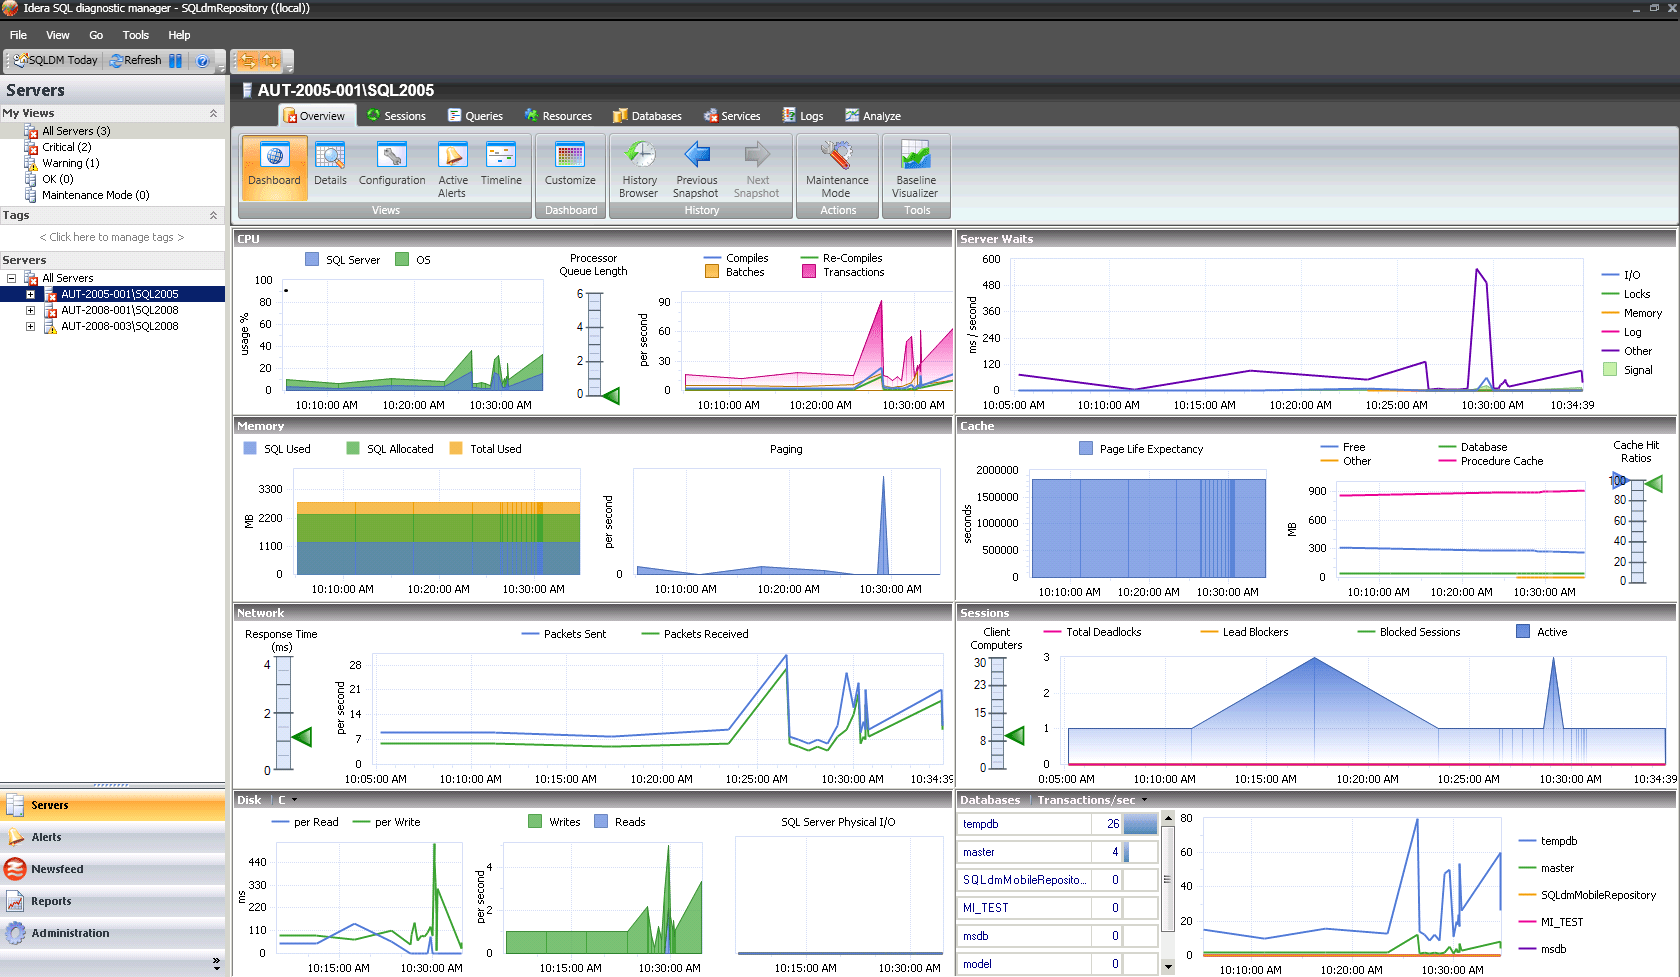Expand the AUT-2008-001\SQL2008 server node
The width and height of the screenshot is (1680, 977).
click(x=30, y=310)
